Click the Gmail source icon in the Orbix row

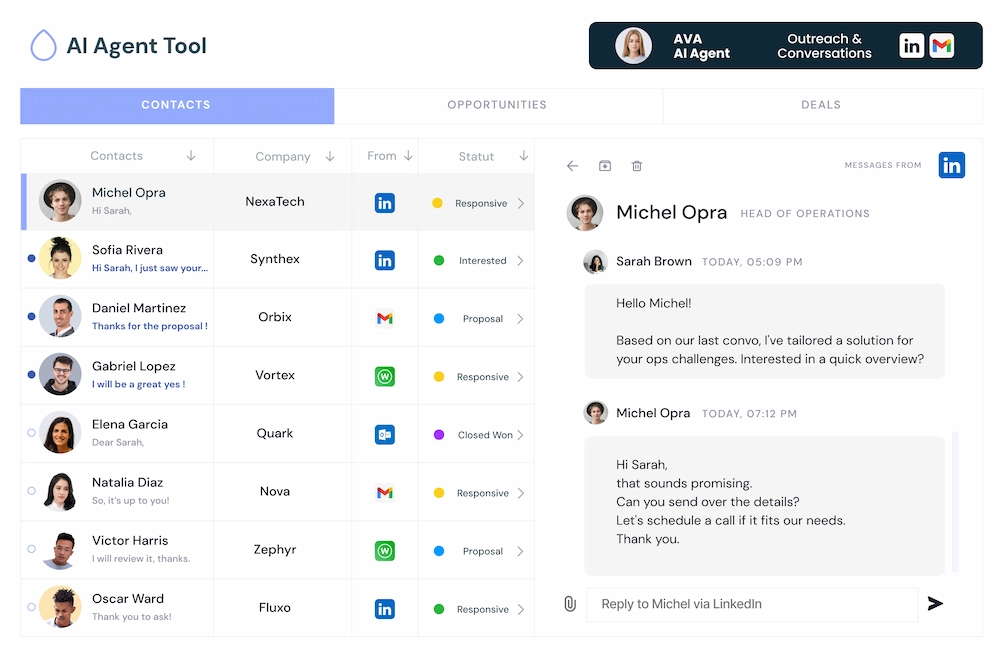coord(385,318)
